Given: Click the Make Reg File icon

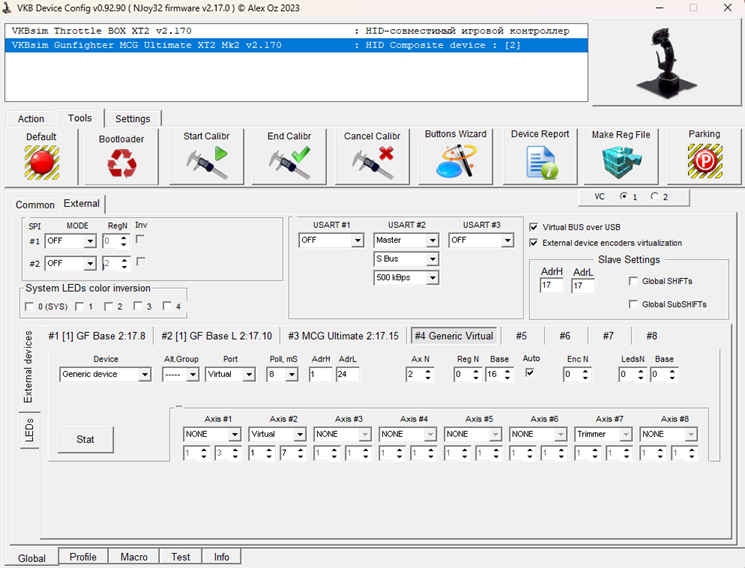Looking at the screenshot, I should pos(621,162).
